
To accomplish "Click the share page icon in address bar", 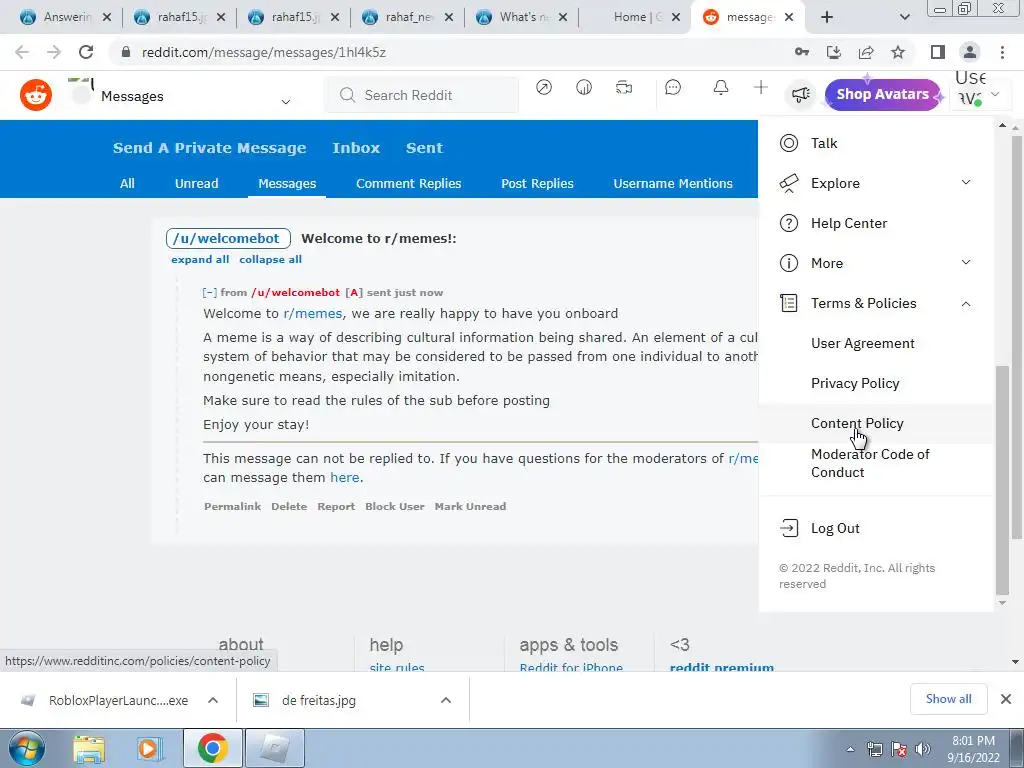I will click(866, 52).
